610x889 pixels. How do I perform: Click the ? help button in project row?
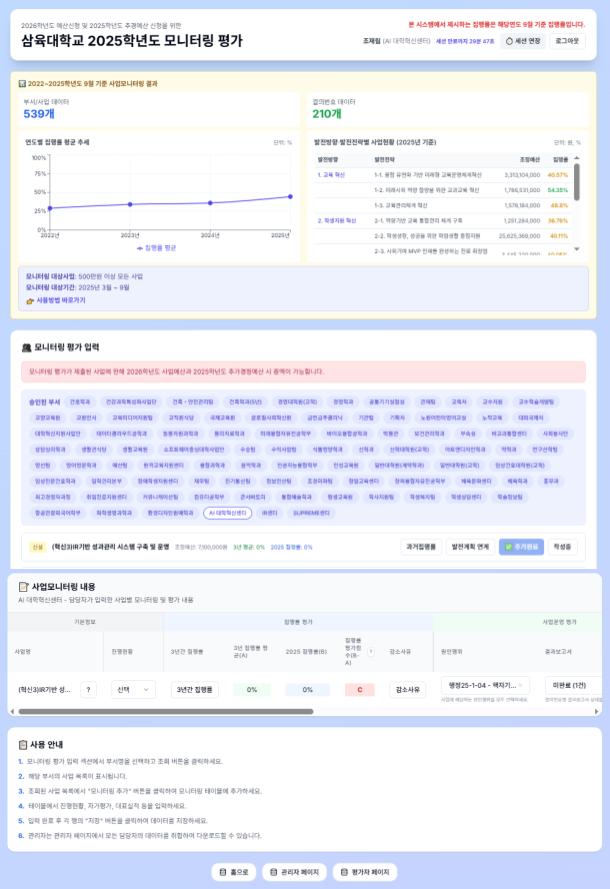88,689
